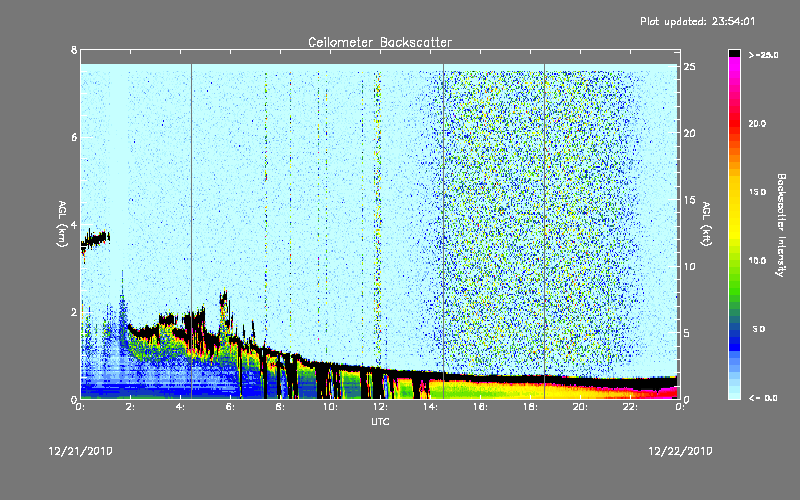Click the "Plot updated: 23:54:01" timestamp
Viewport: 800px width, 500px height.
[x=697, y=21]
